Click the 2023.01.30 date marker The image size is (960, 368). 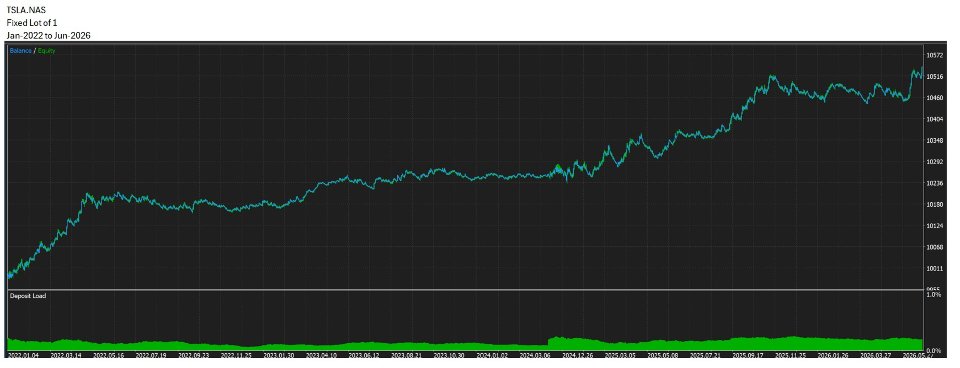click(x=279, y=355)
